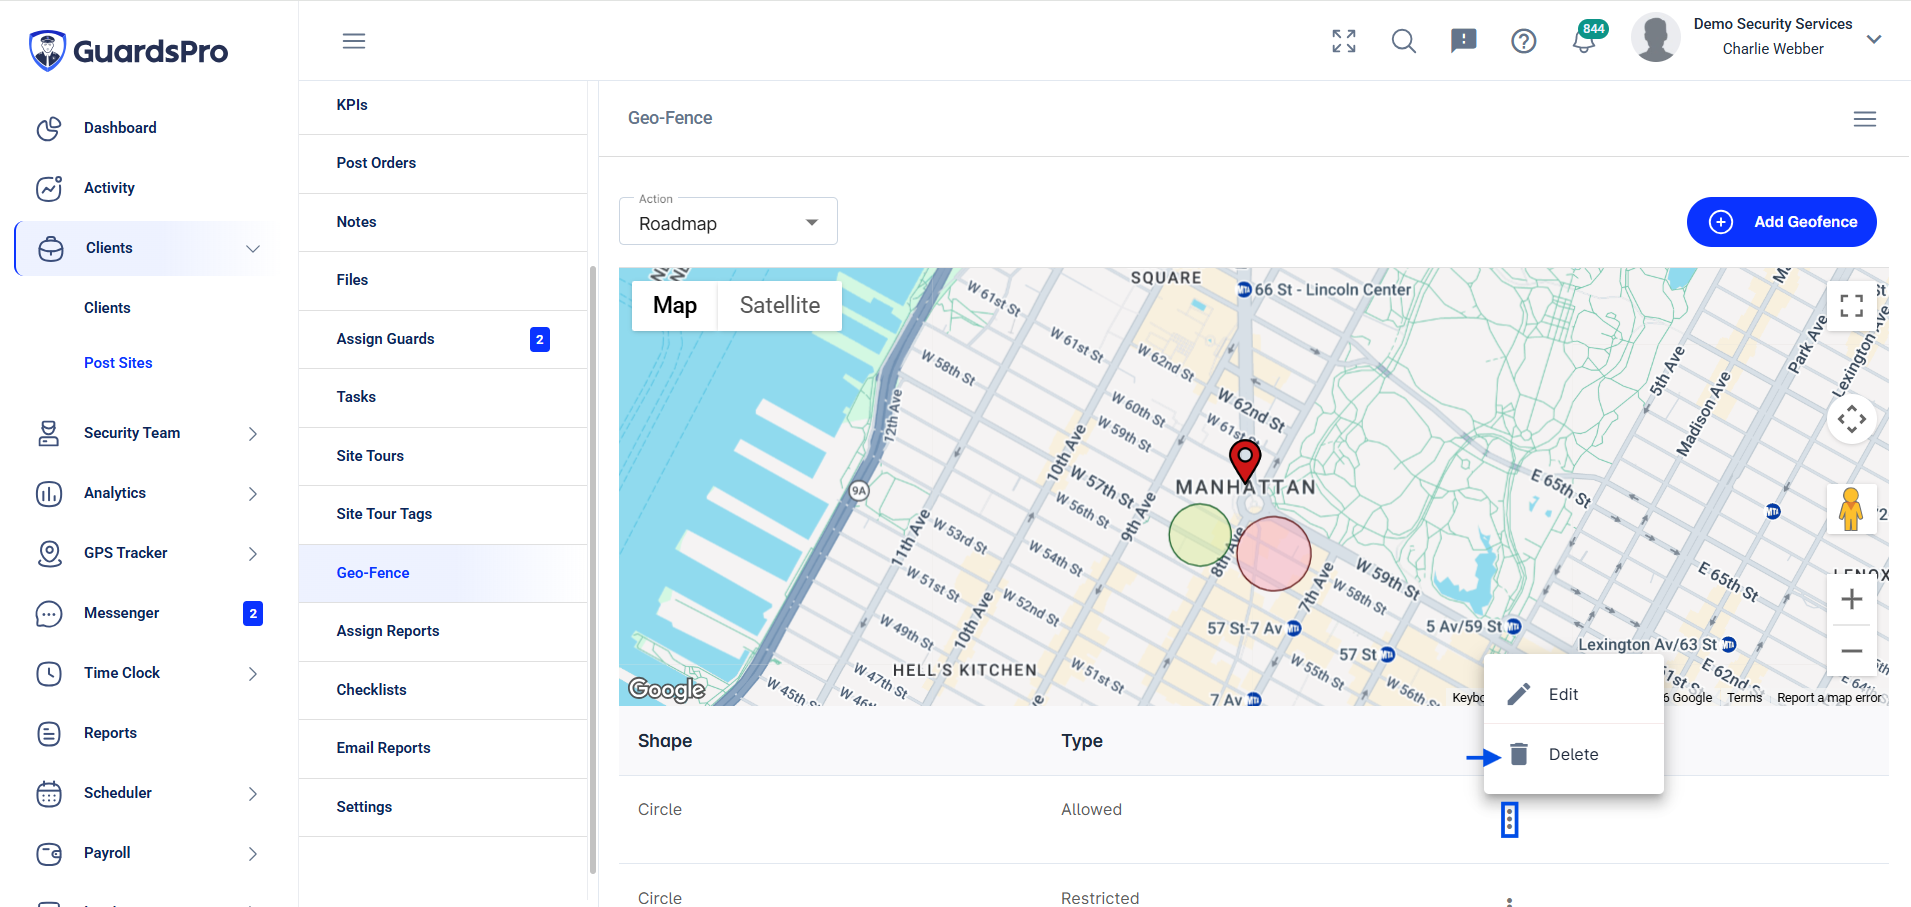Click the red restricted geofence circle
This screenshot has width=1911, height=907.
point(1275,555)
